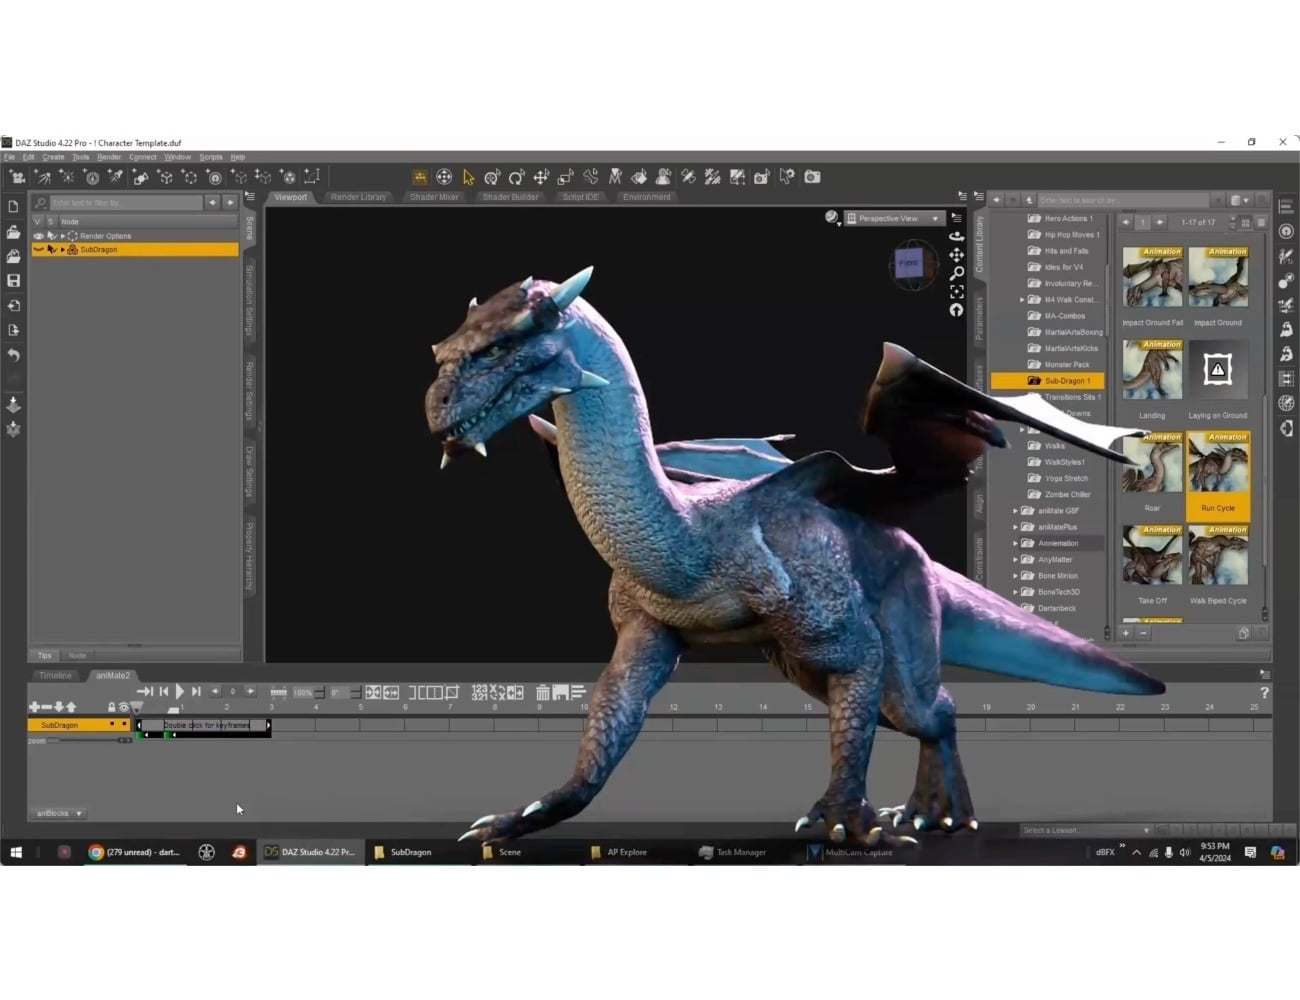This screenshot has height=1000, width=1300.
Task: Click the lock icon in the aniMate2 panel
Action: click(110, 707)
